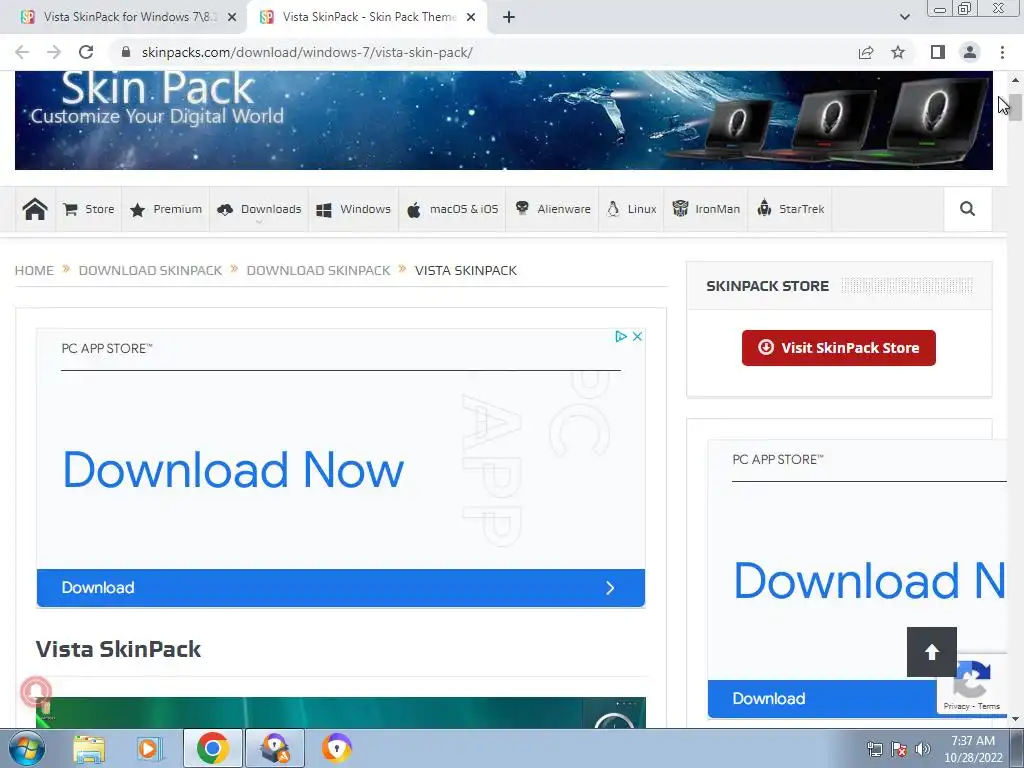Open the Store menu item
The image size is (1024, 768).
(x=89, y=209)
